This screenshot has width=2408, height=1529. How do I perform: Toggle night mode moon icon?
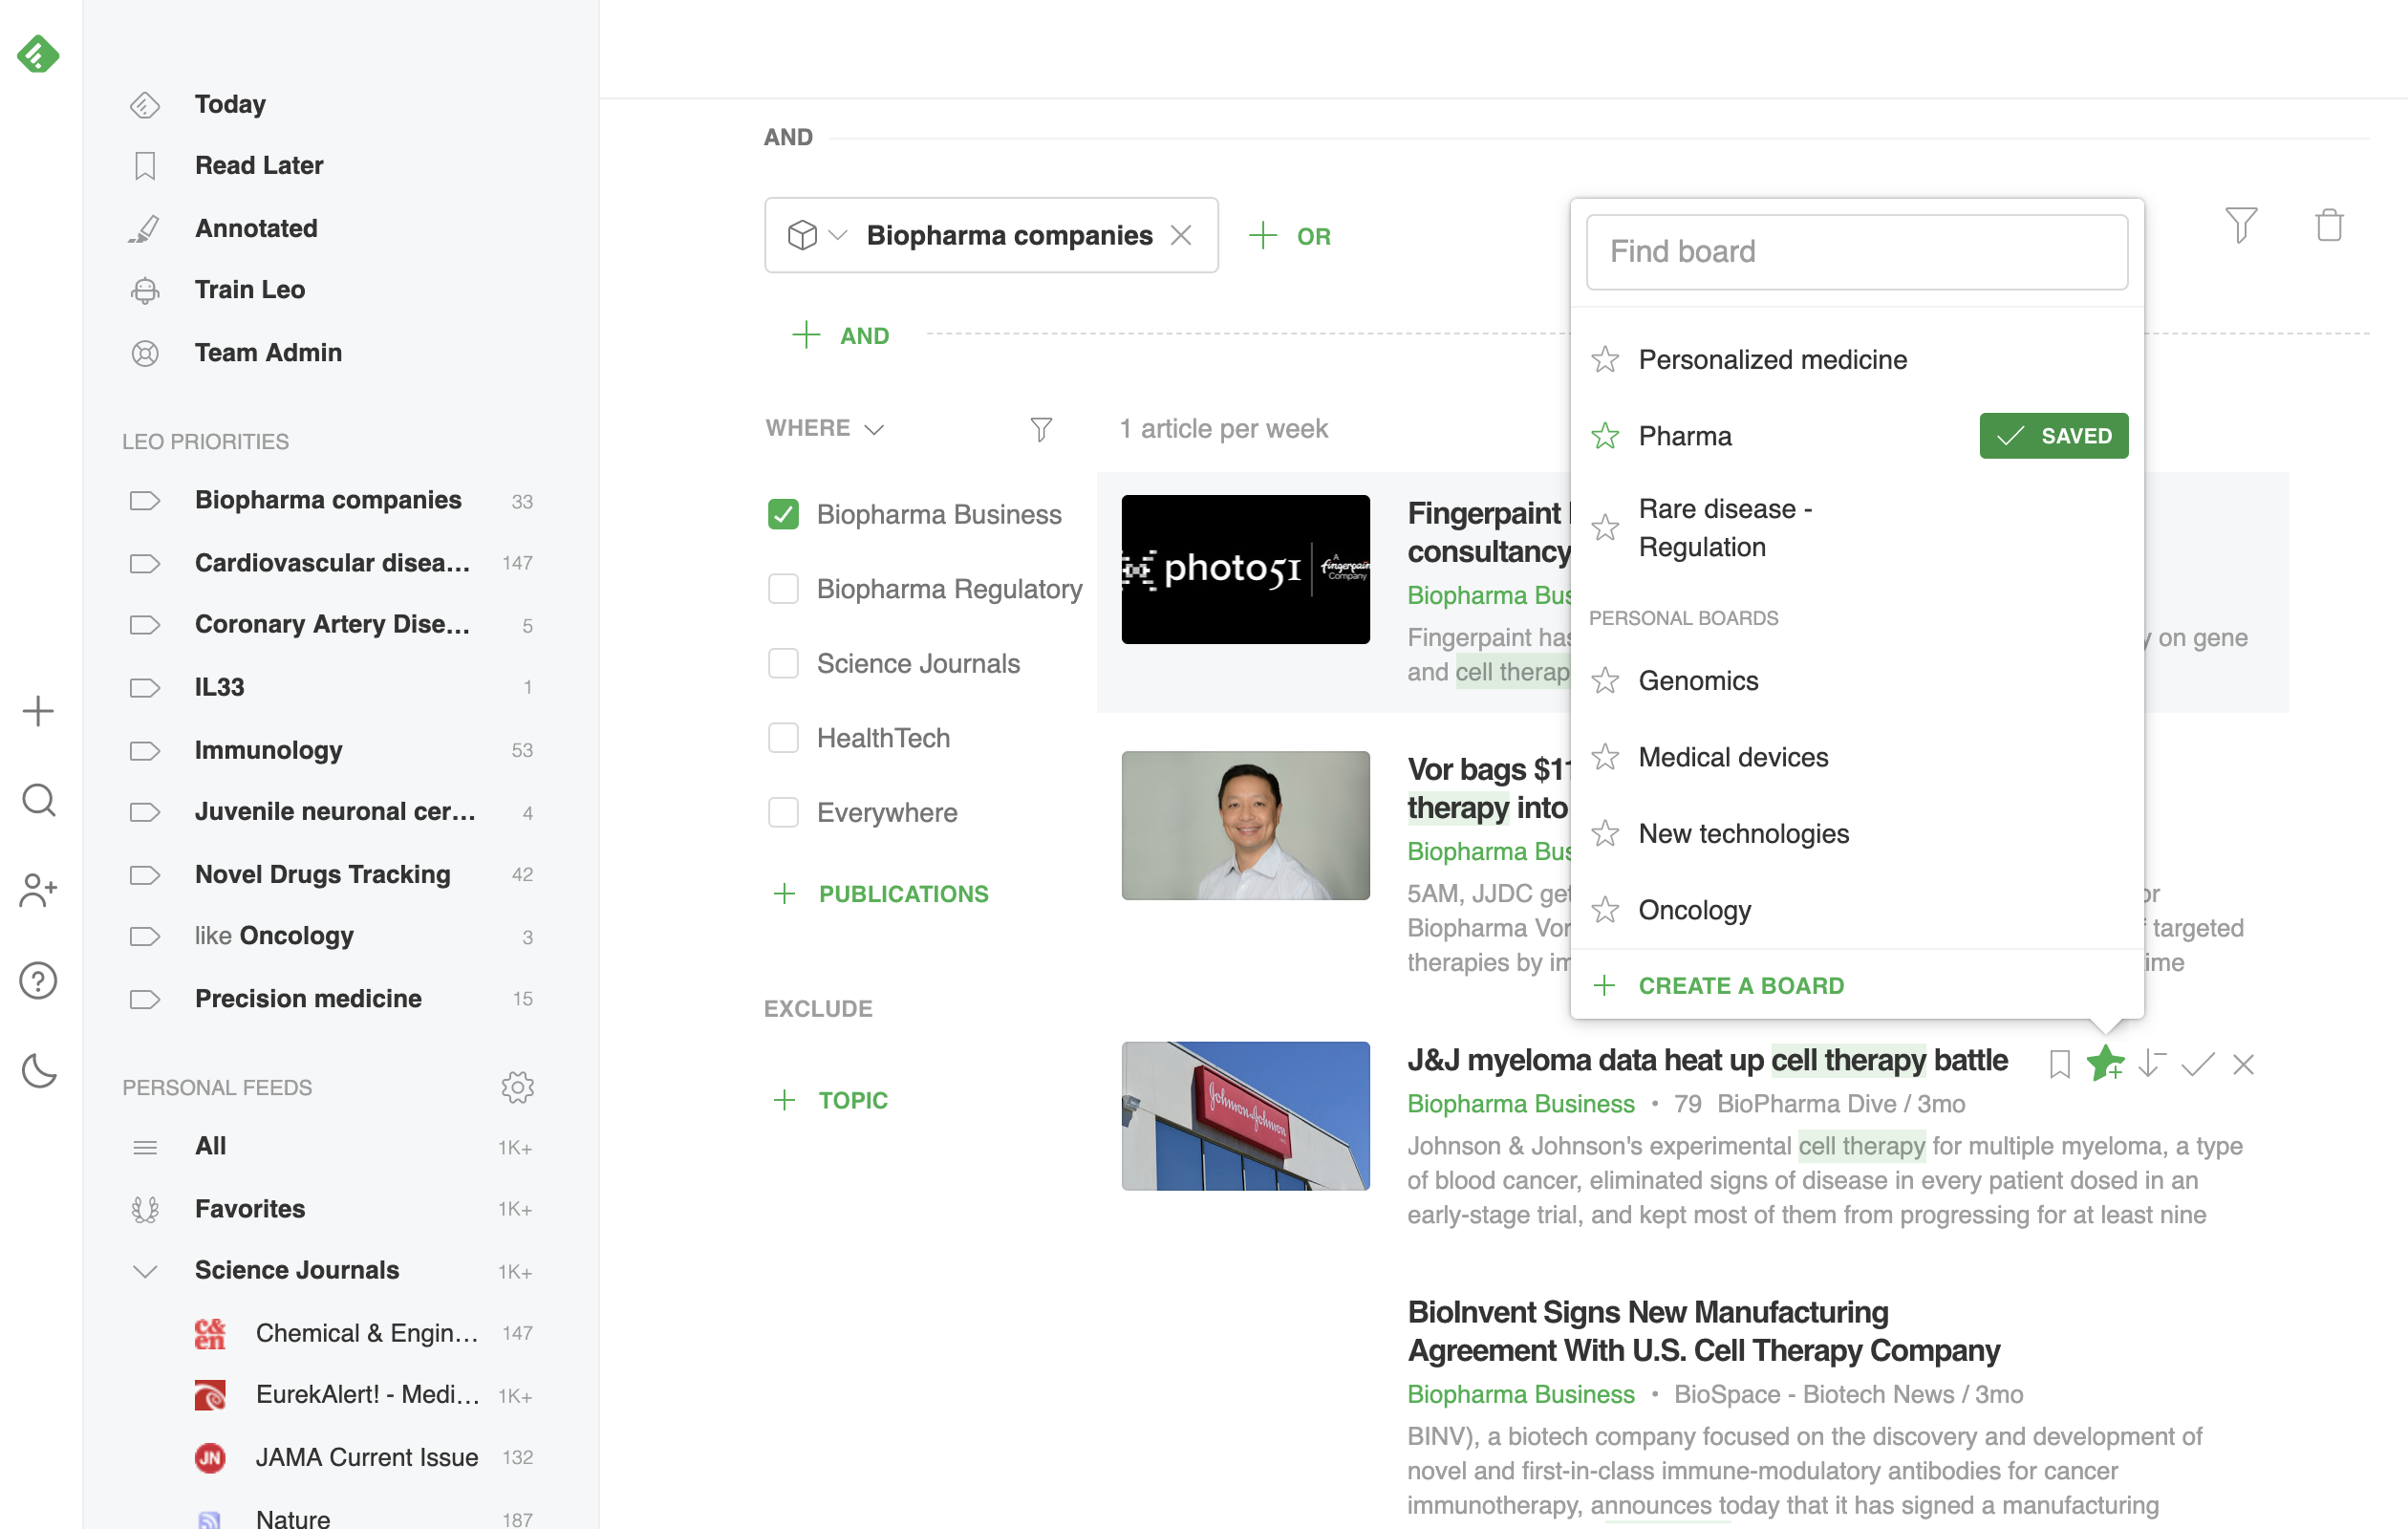(x=38, y=1071)
